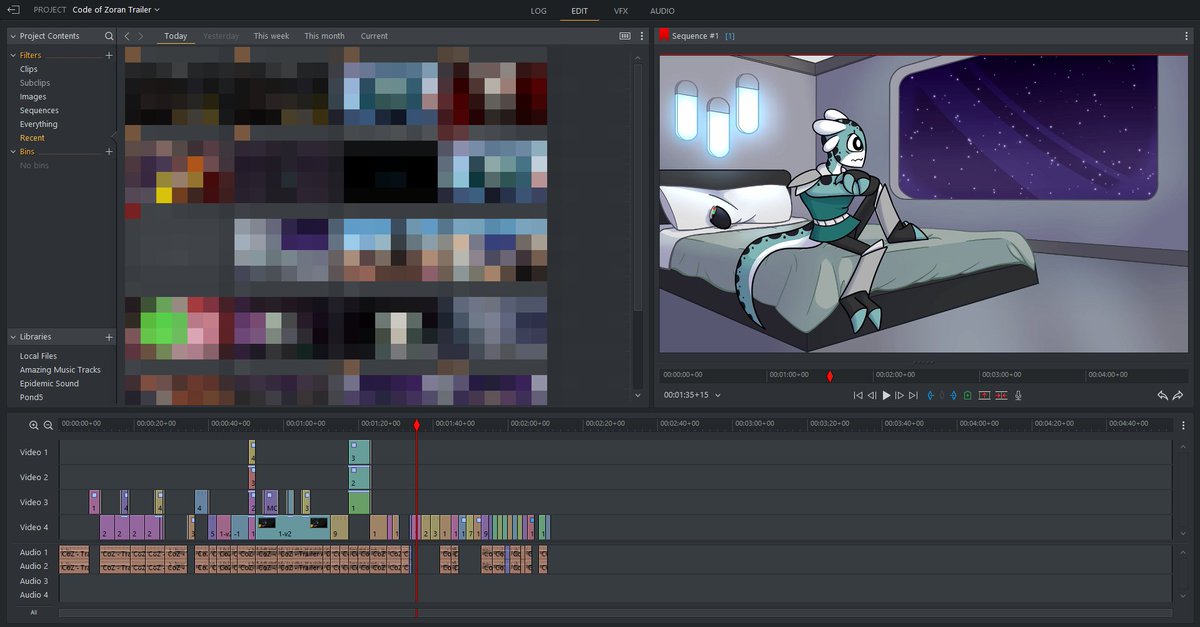The height and width of the screenshot is (627, 1200).
Task: Add a new filter with plus icon
Action: click(109, 55)
